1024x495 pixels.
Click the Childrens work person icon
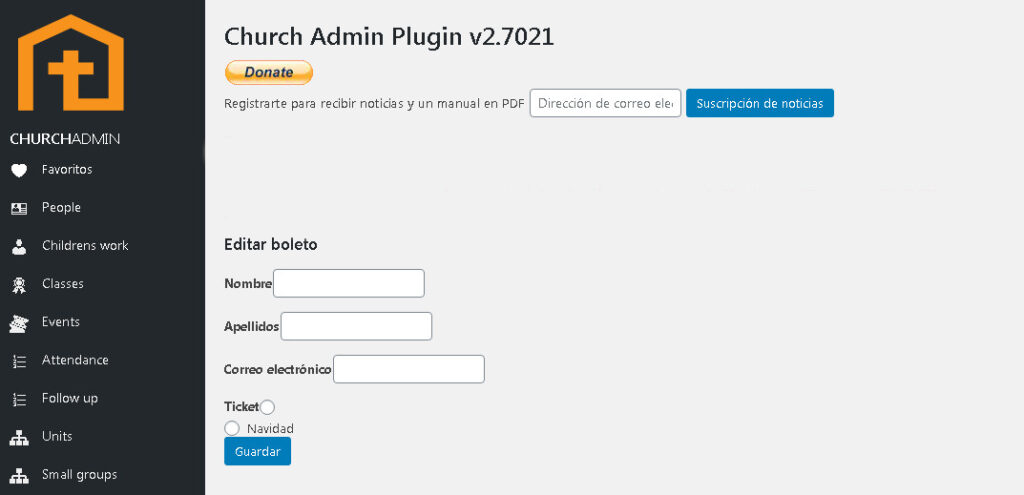click(18, 246)
